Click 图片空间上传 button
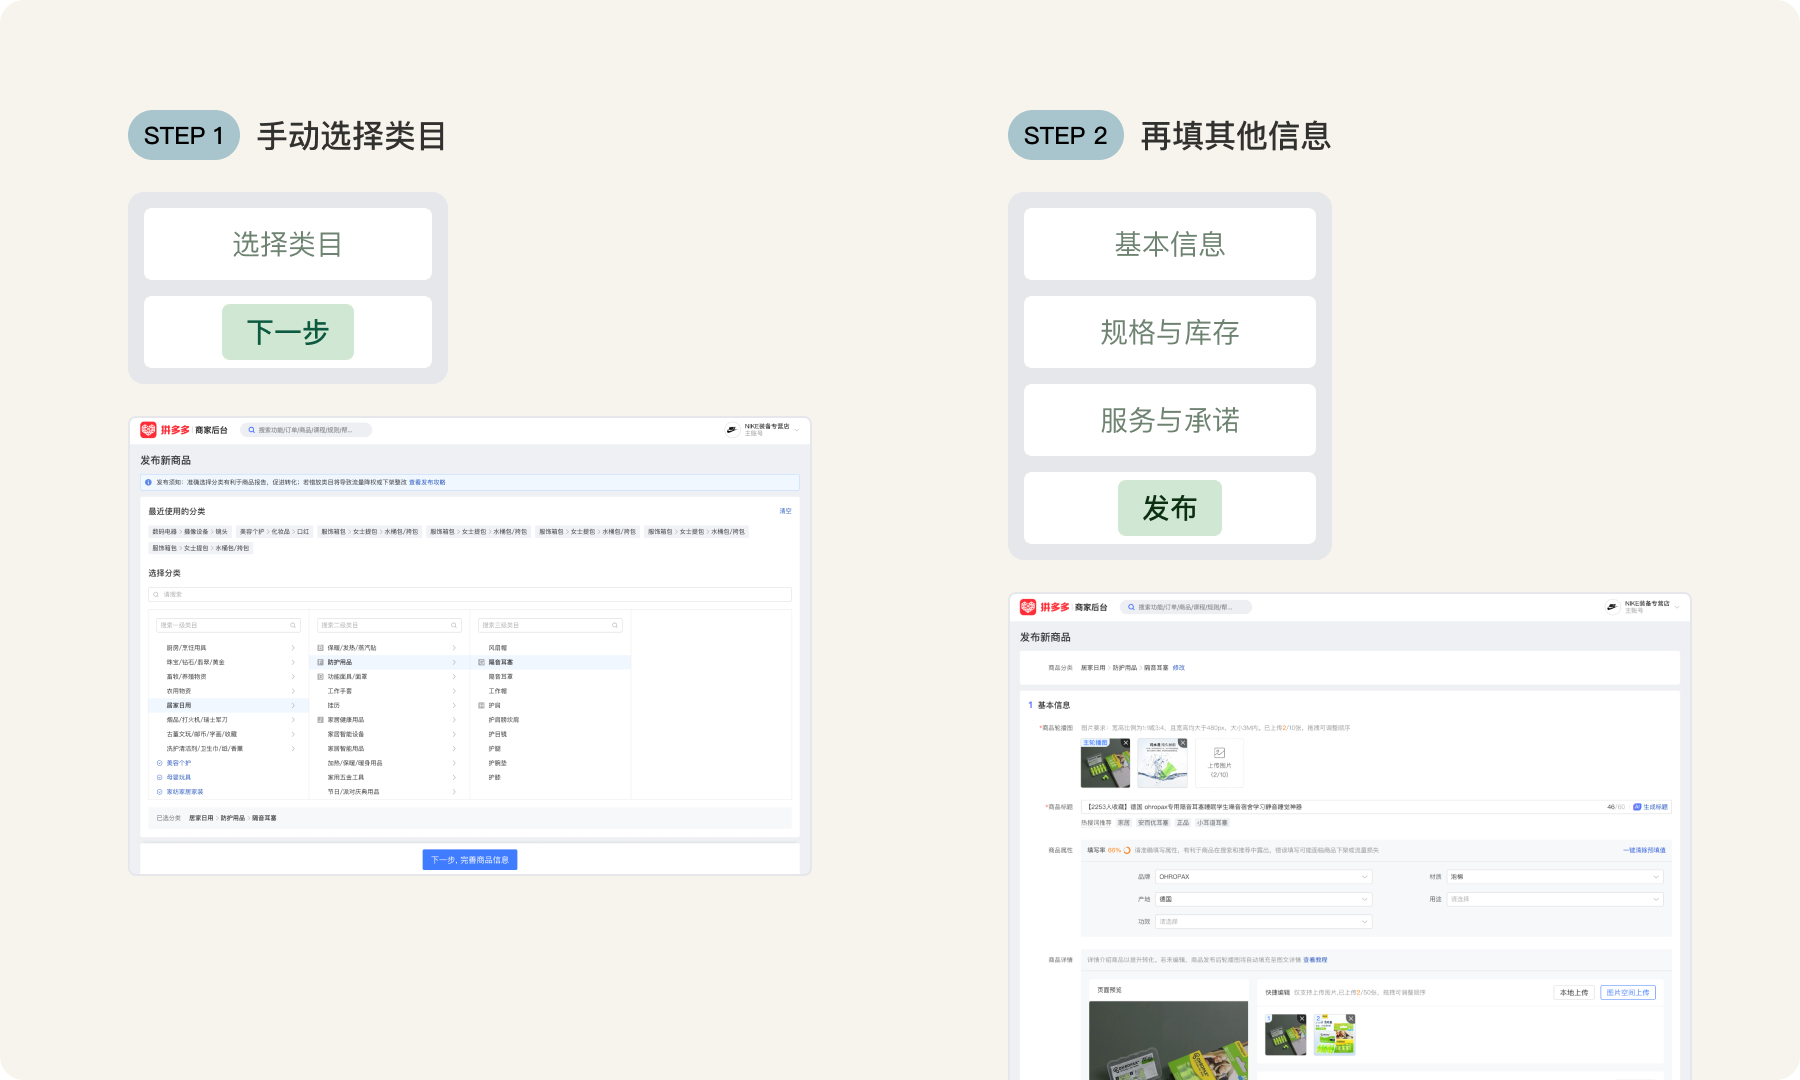This screenshot has height=1080, width=1800. [x=1628, y=993]
